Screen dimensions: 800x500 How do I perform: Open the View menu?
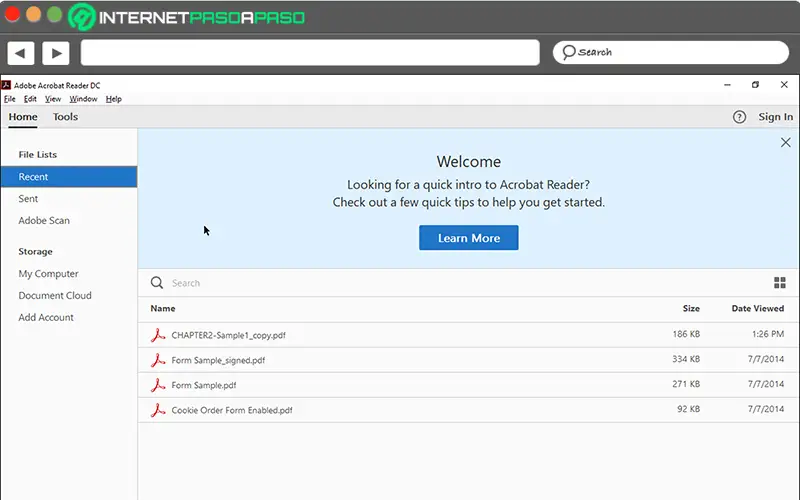(x=53, y=99)
